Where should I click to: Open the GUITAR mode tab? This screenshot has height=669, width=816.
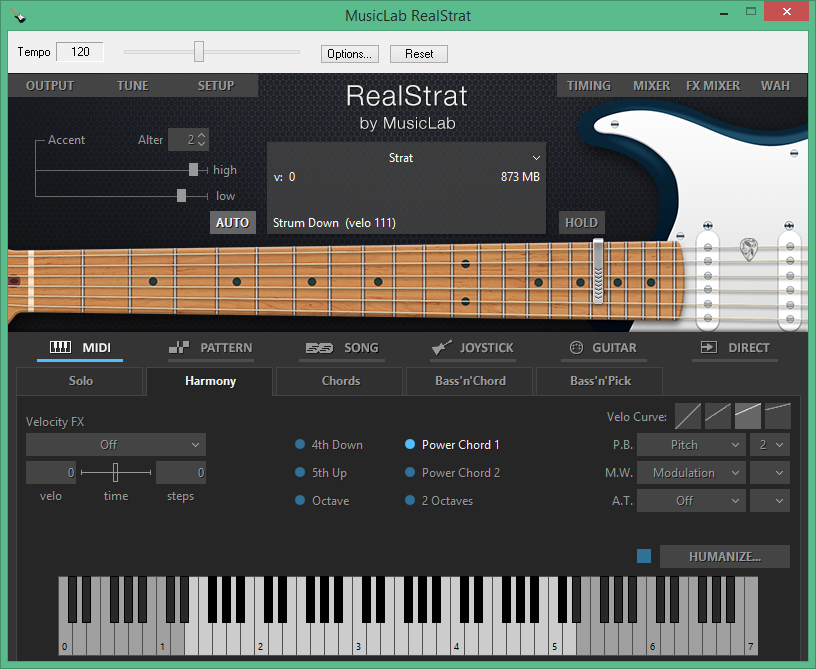604,348
